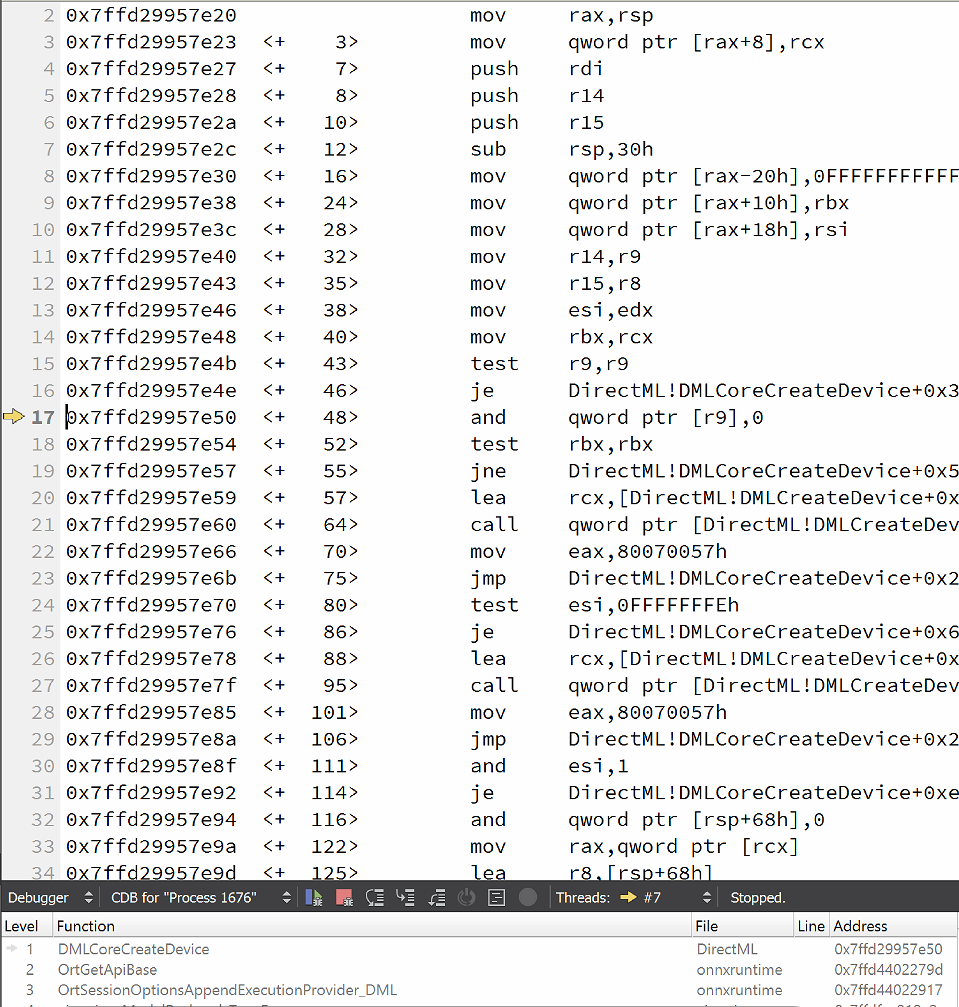Click the Step Into icon
Image resolution: width=959 pixels, height=1007 pixels.
[x=405, y=897]
